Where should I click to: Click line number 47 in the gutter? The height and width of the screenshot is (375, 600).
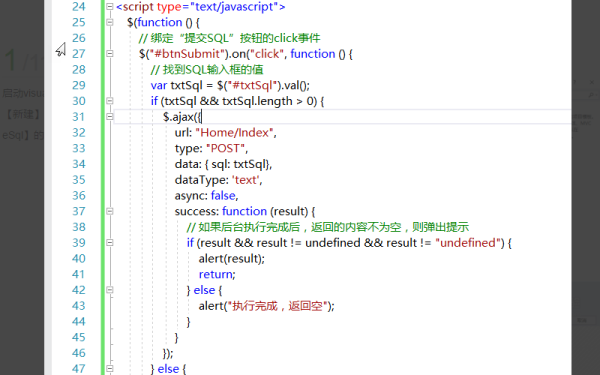79,369
